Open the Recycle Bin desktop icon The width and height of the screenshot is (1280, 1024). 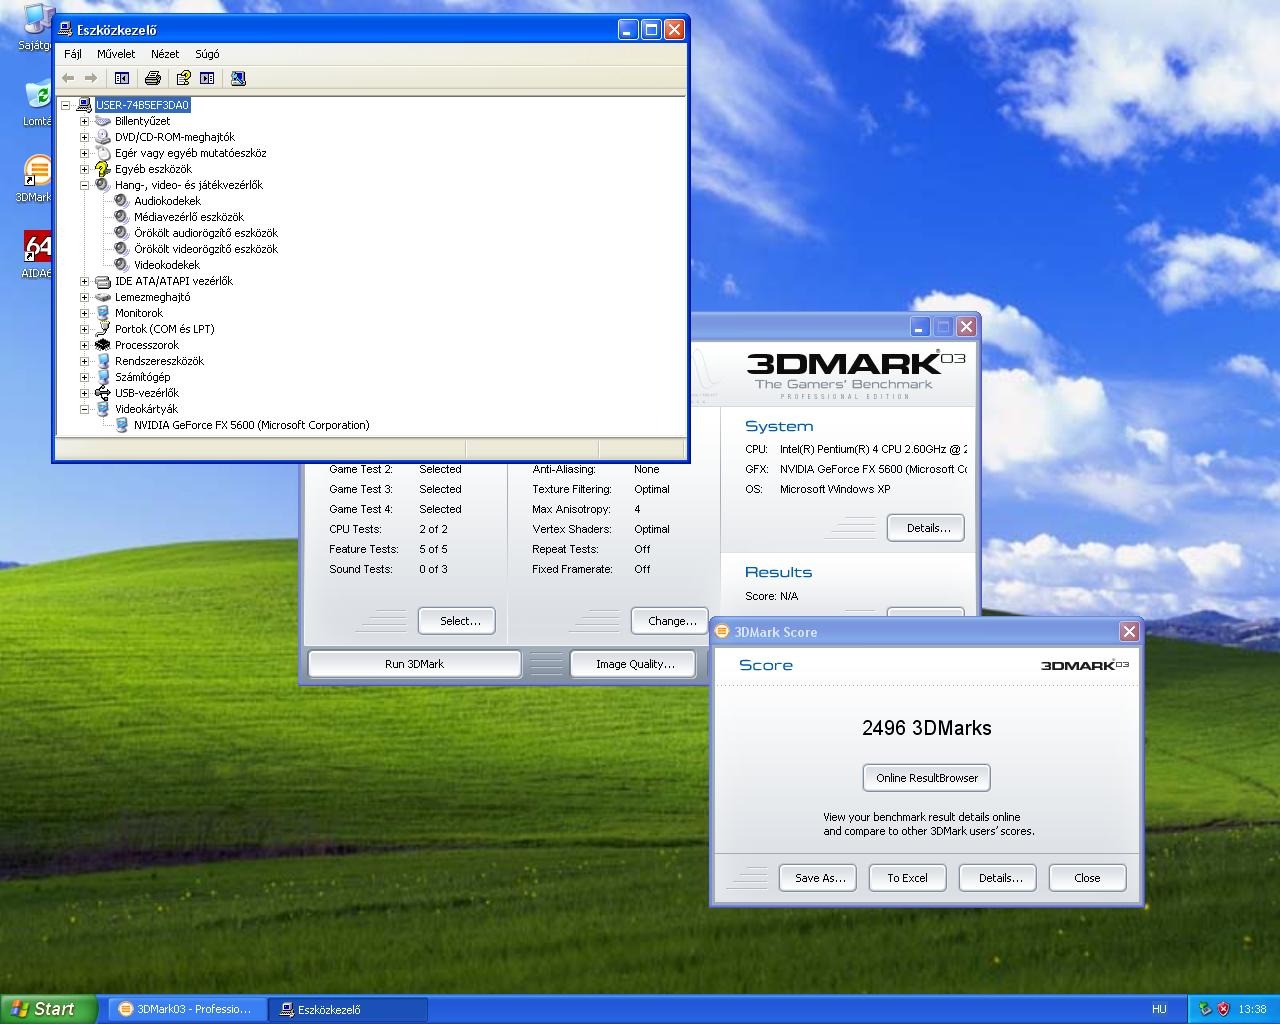pyautogui.click(x=37, y=94)
